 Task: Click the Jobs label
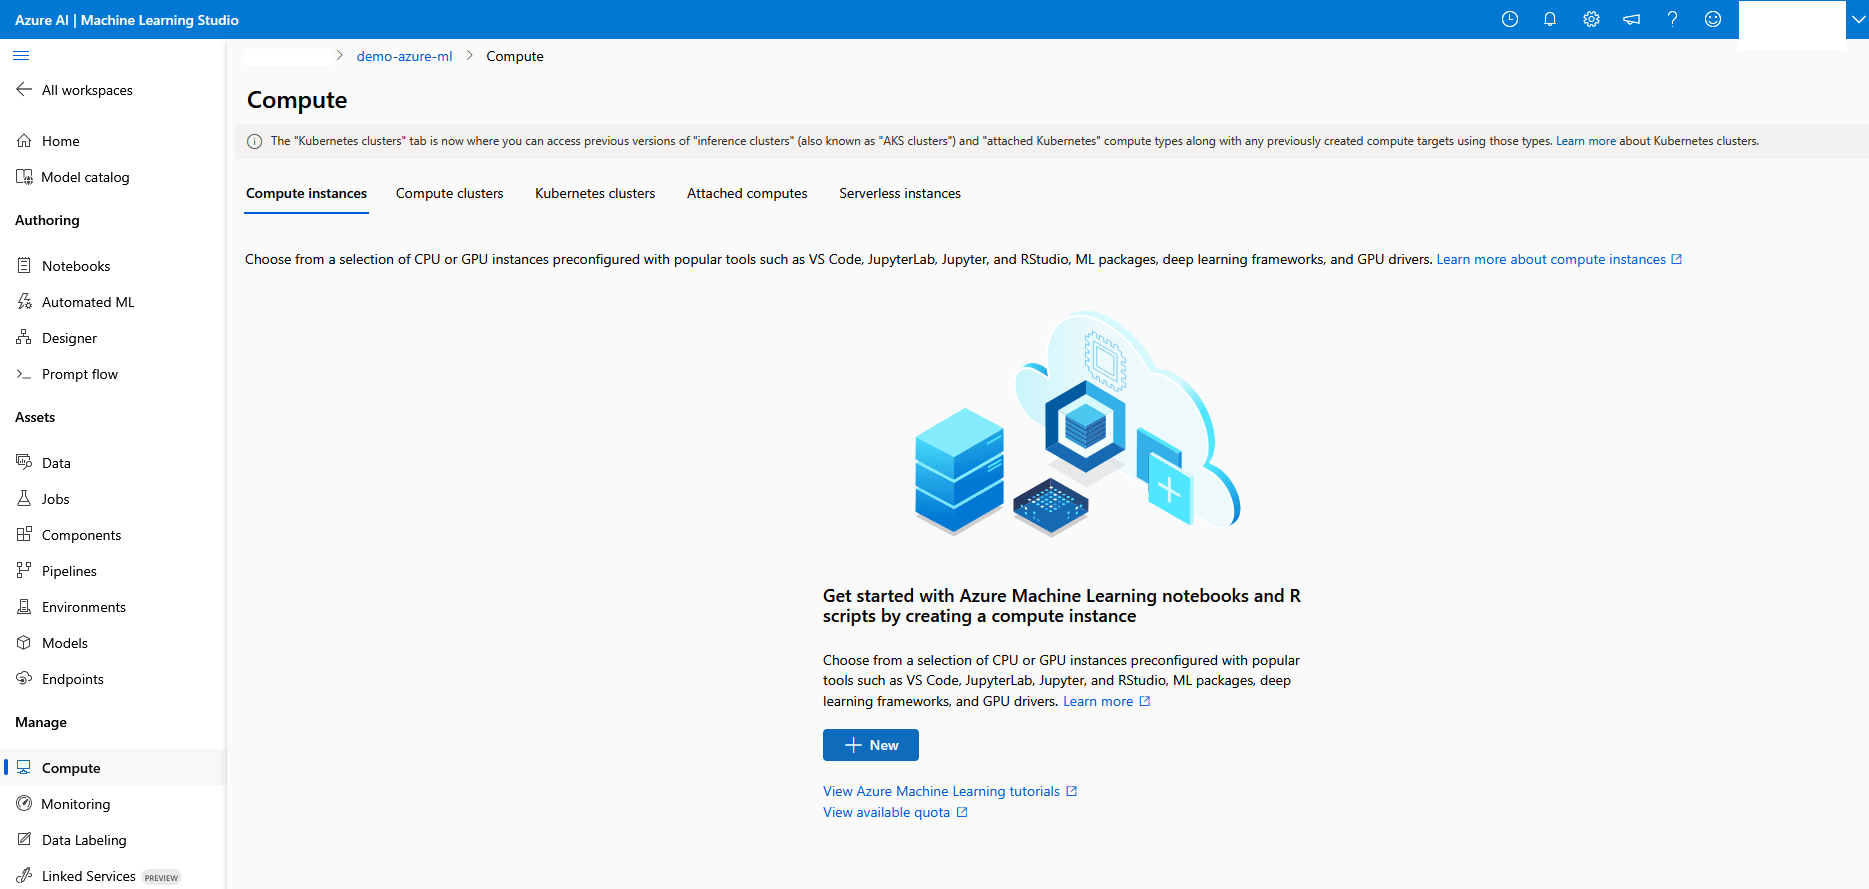tap(55, 499)
